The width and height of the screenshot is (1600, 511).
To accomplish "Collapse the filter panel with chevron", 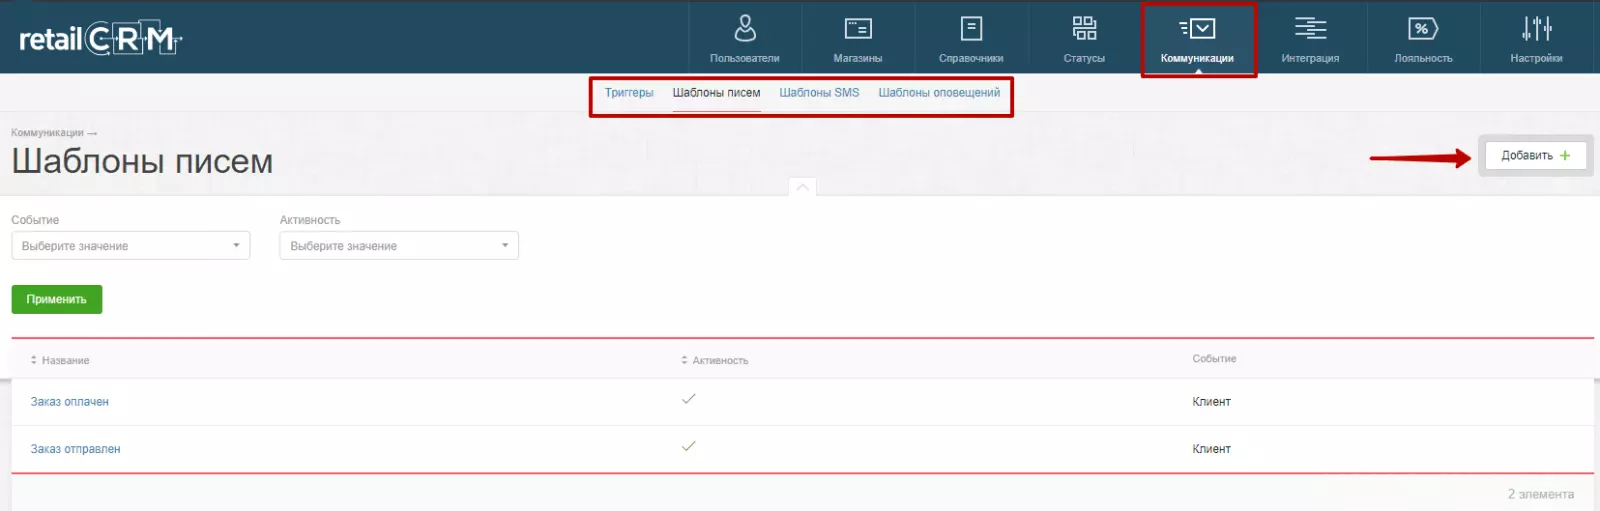I will 802,187.
